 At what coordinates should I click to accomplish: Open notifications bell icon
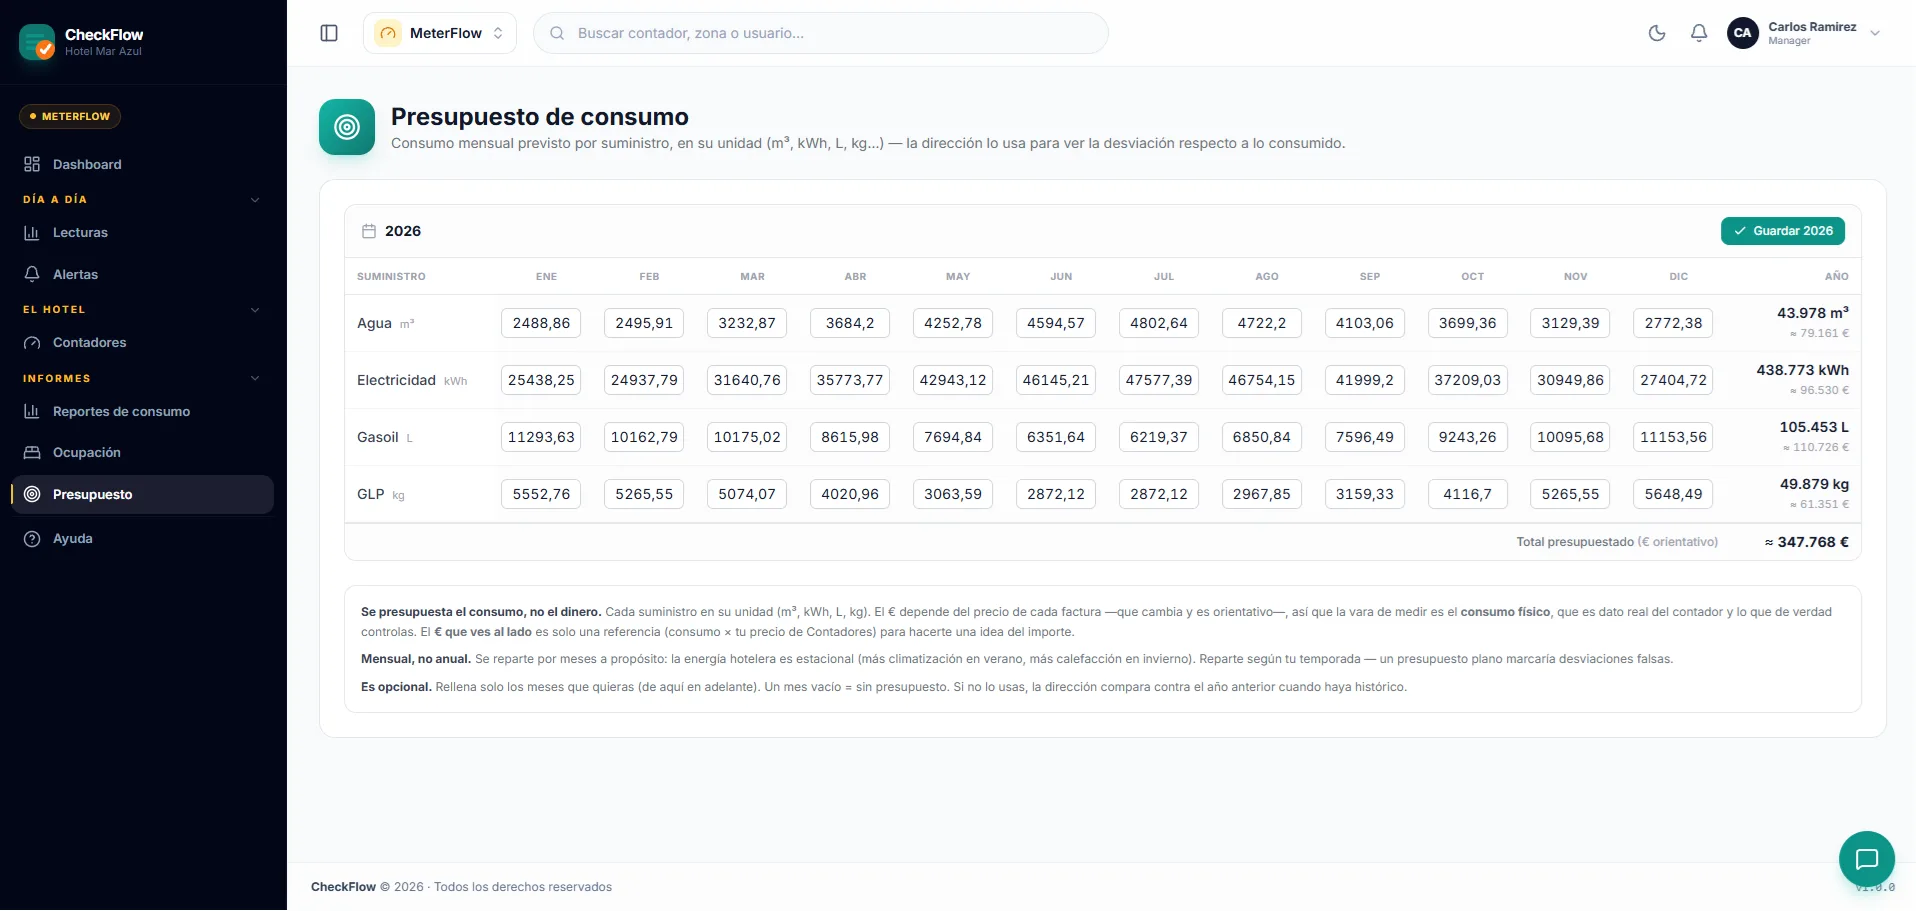pos(1699,33)
